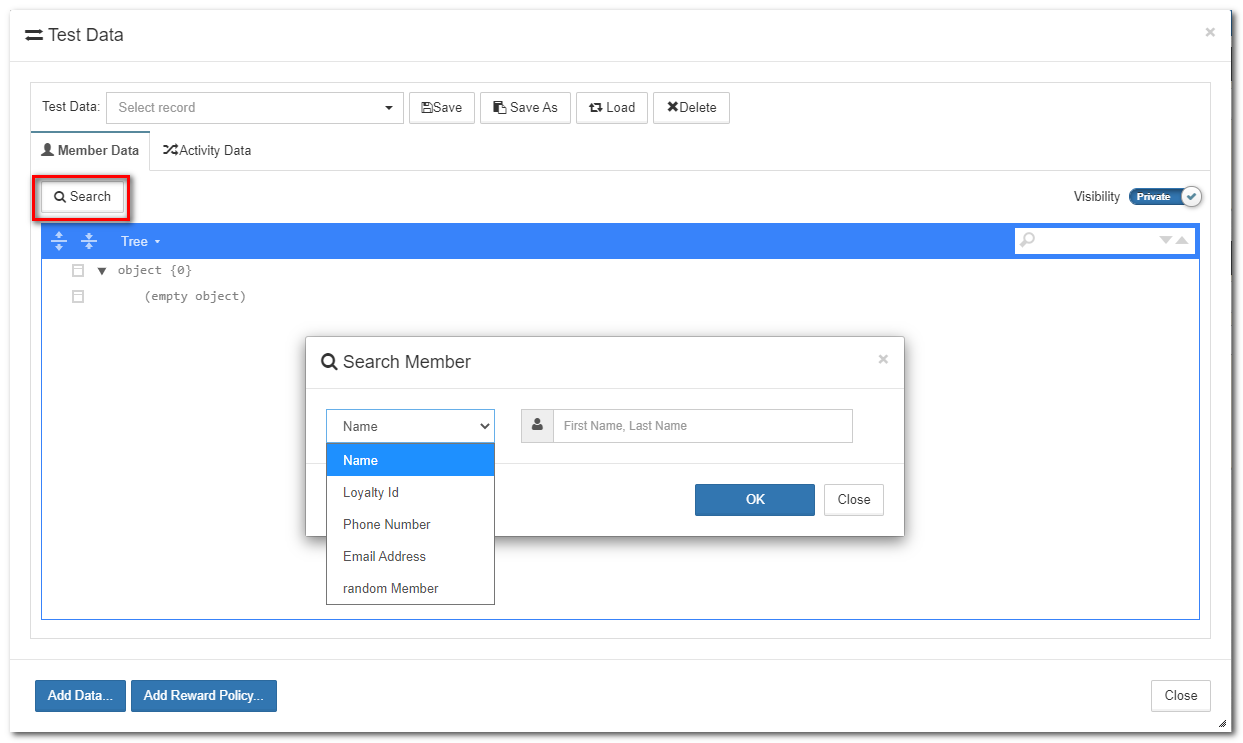Click the expand all fields icon
Screen dimensions: 1243x743
point(59,241)
